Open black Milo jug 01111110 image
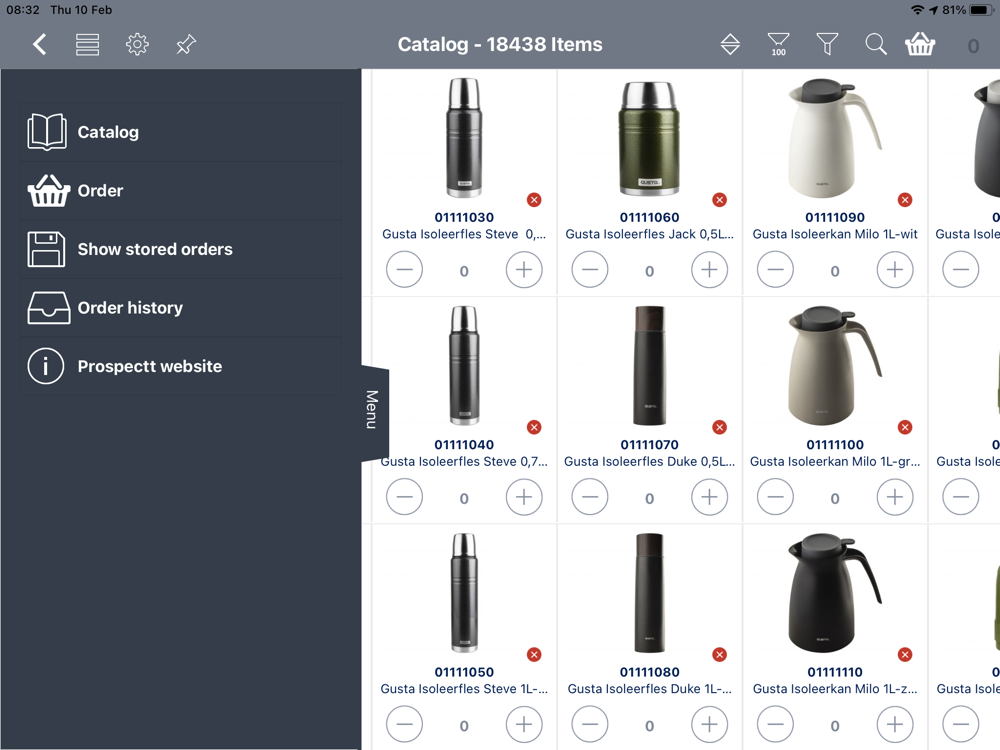The height and width of the screenshot is (750, 1000). pyautogui.click(x=835, y=592)
